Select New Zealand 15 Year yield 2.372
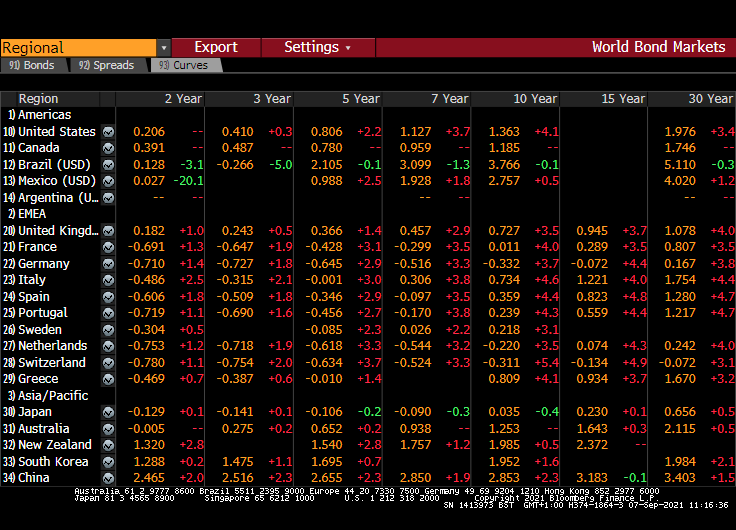736x530 pixels. [x=592, y=445]
